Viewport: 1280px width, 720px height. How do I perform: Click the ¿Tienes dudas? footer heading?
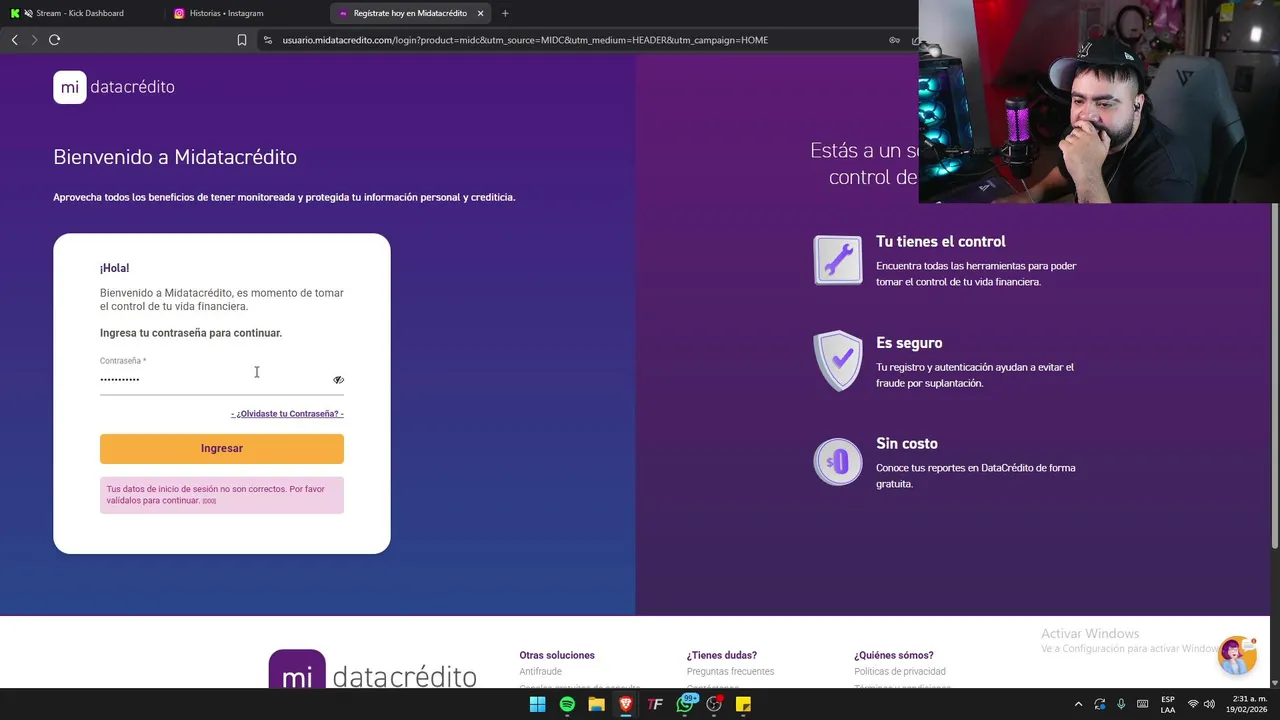tap(722, 656)
